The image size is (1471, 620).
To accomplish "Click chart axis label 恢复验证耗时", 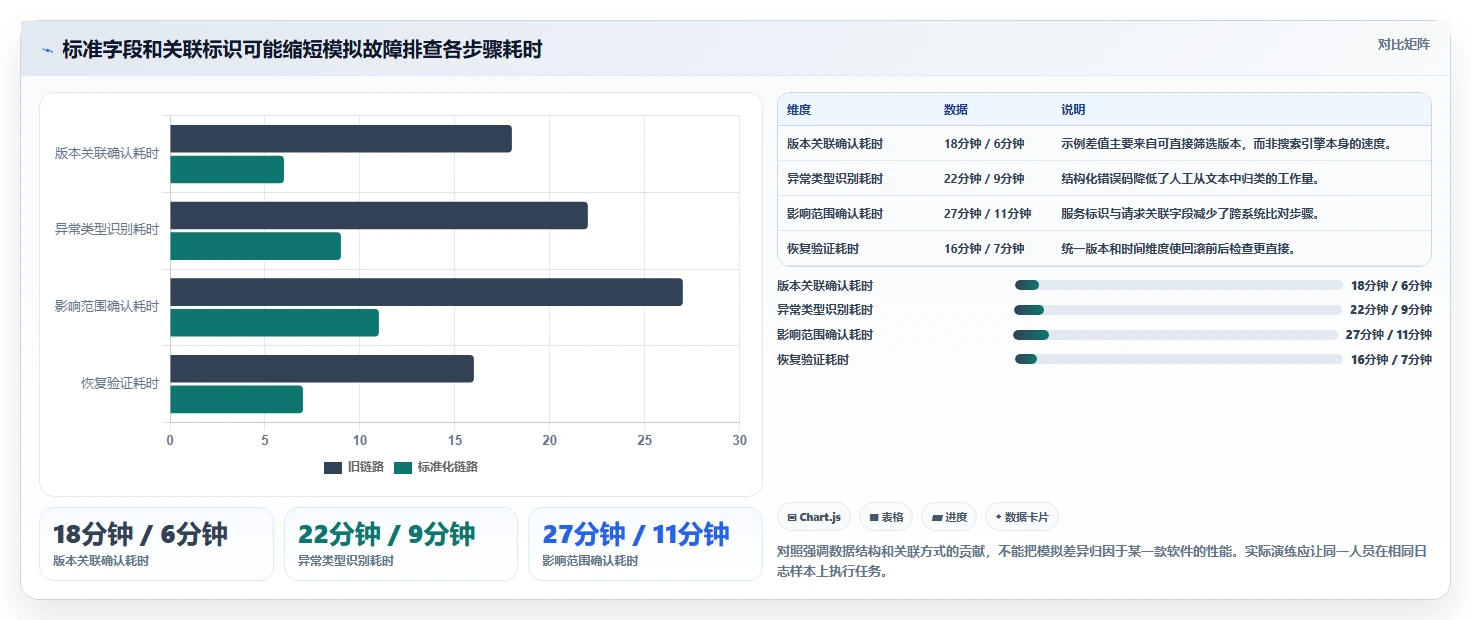I will click(120, 384).
